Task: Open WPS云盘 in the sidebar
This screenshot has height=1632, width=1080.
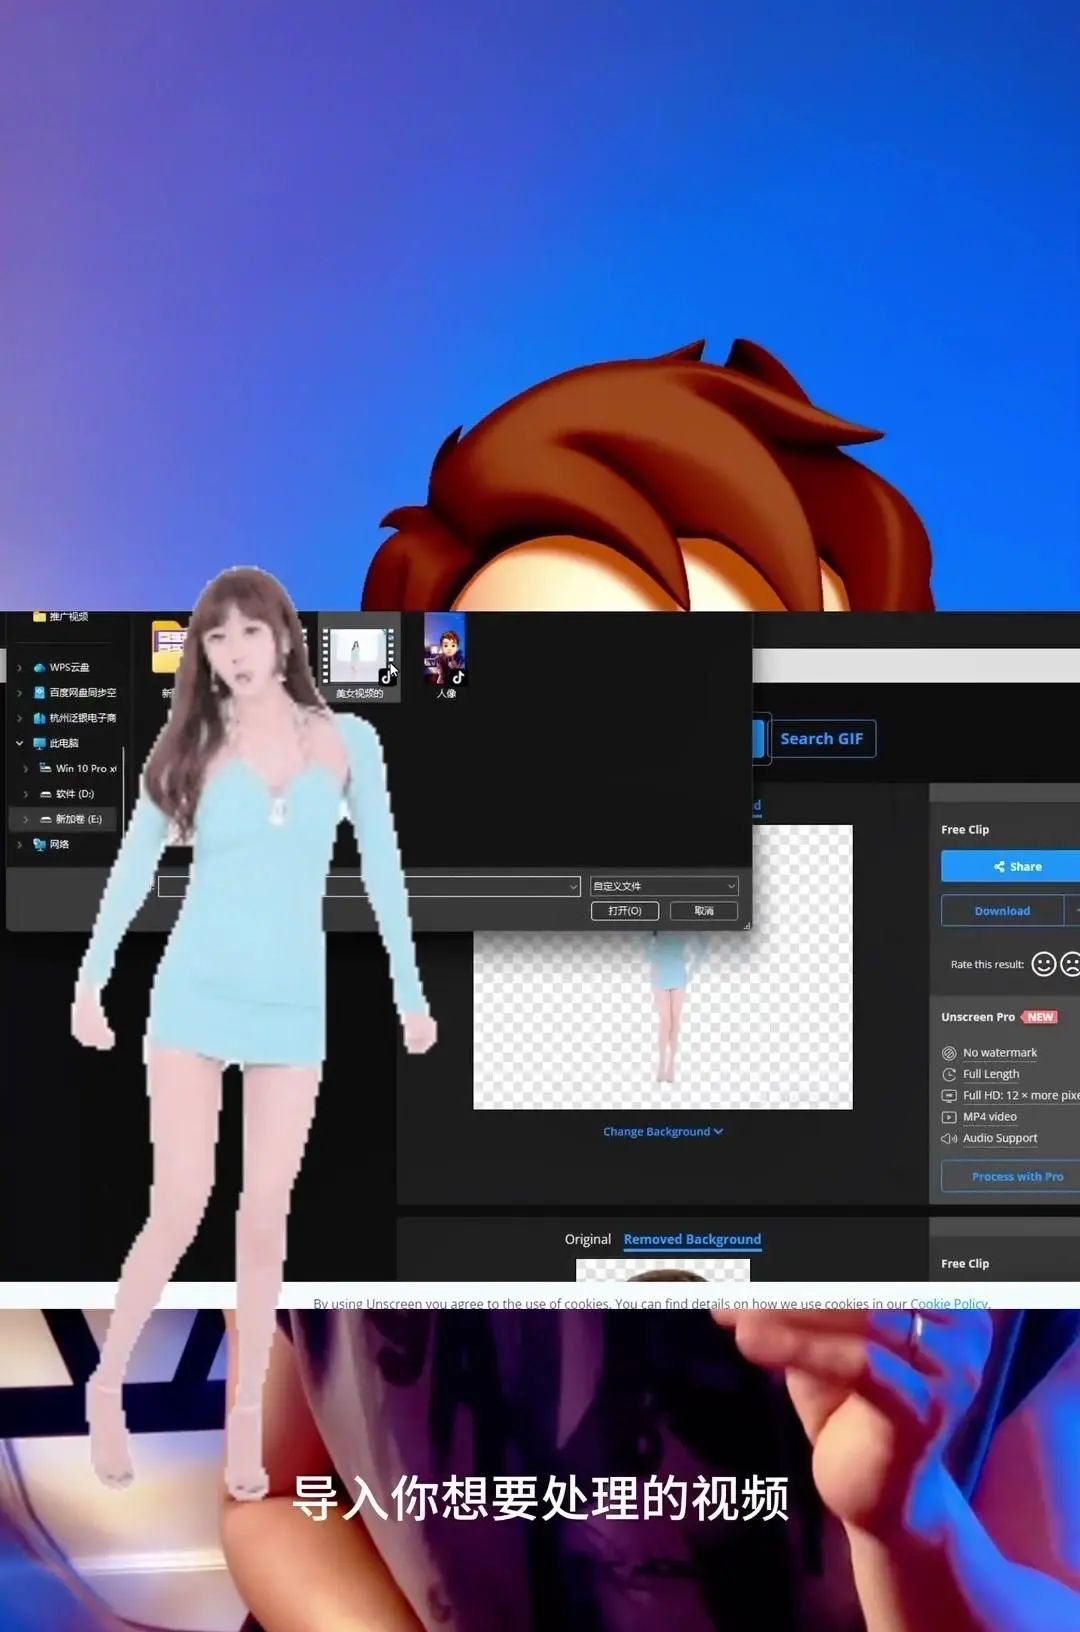Action: coord(68,667)
